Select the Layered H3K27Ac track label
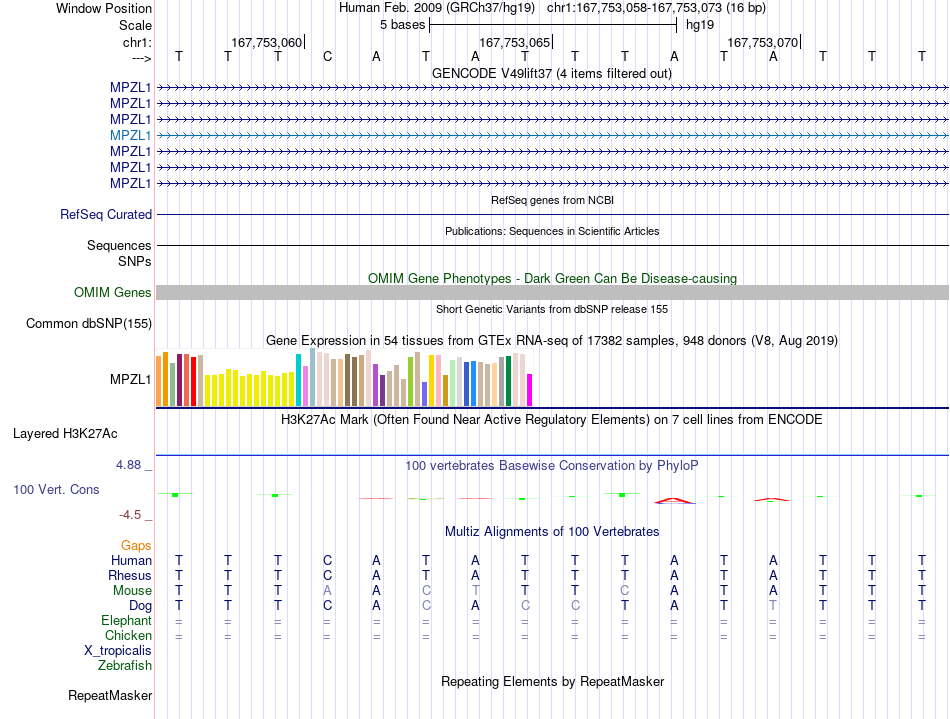This screenshot has height=719, width=950. [x=65, y=434]
